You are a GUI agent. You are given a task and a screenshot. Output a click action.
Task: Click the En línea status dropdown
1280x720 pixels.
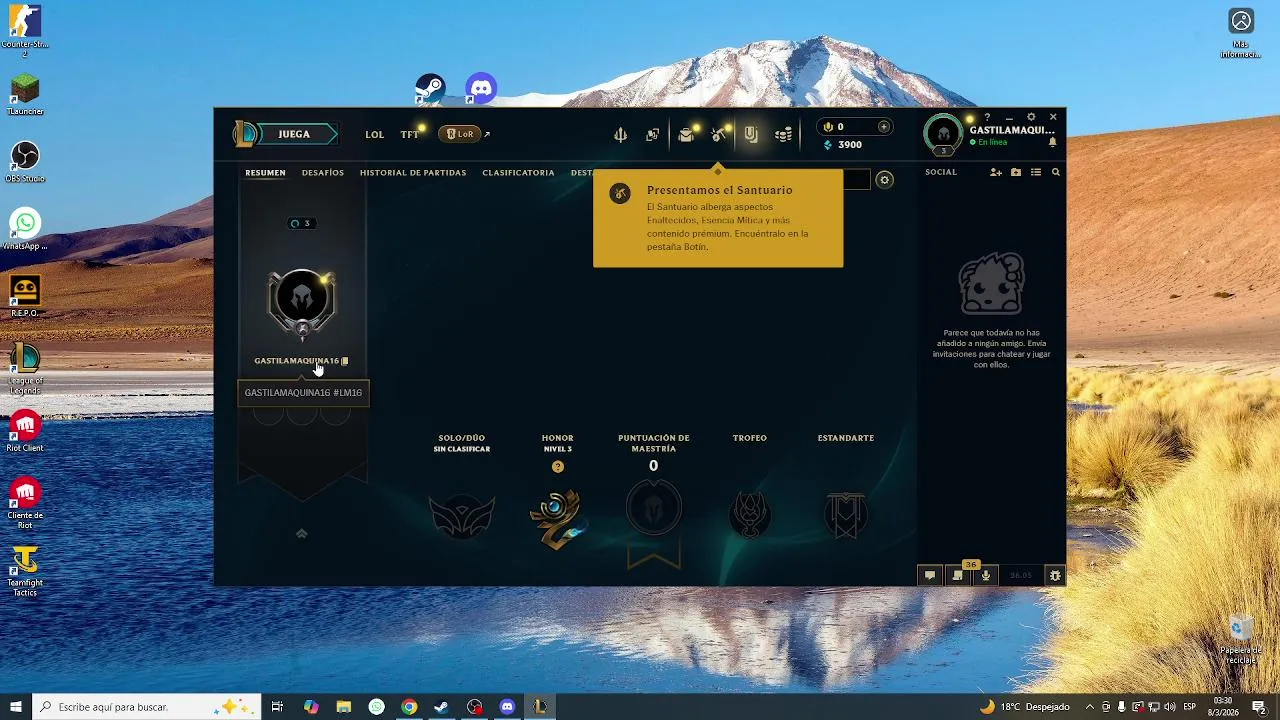(988, 143)
